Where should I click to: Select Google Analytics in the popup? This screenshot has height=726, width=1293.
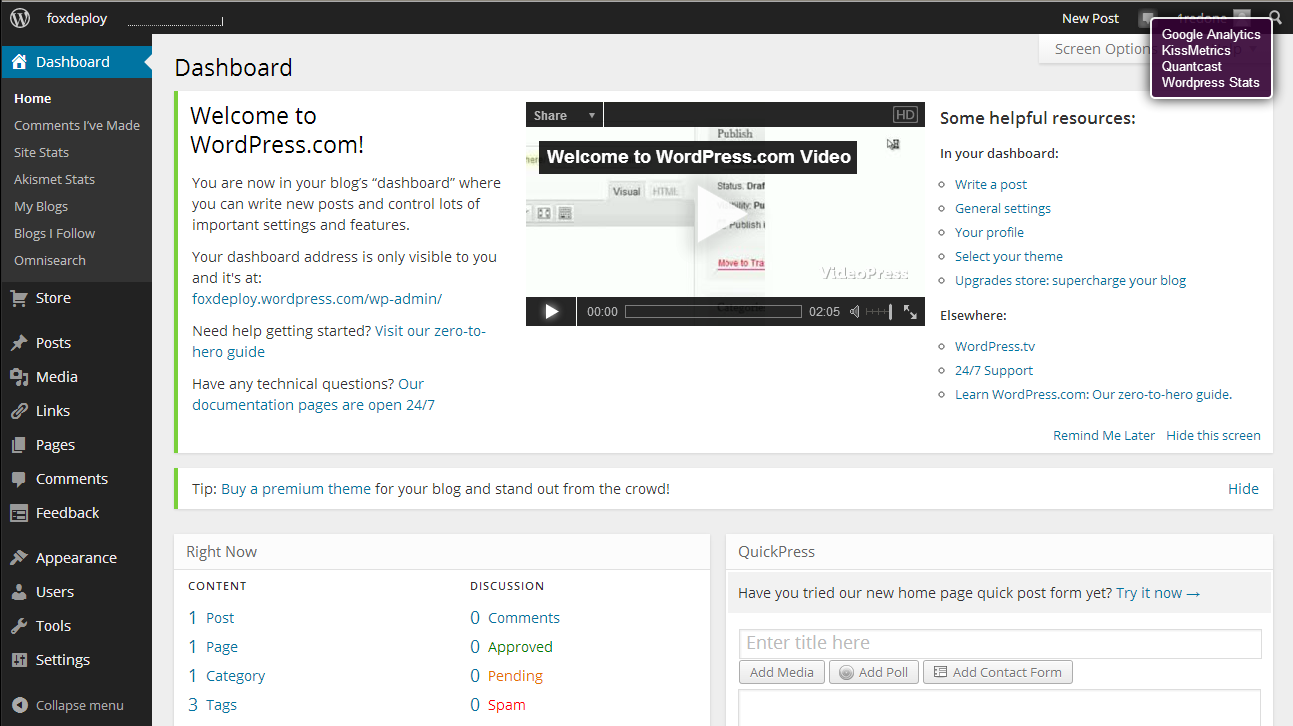(1211, 34)
